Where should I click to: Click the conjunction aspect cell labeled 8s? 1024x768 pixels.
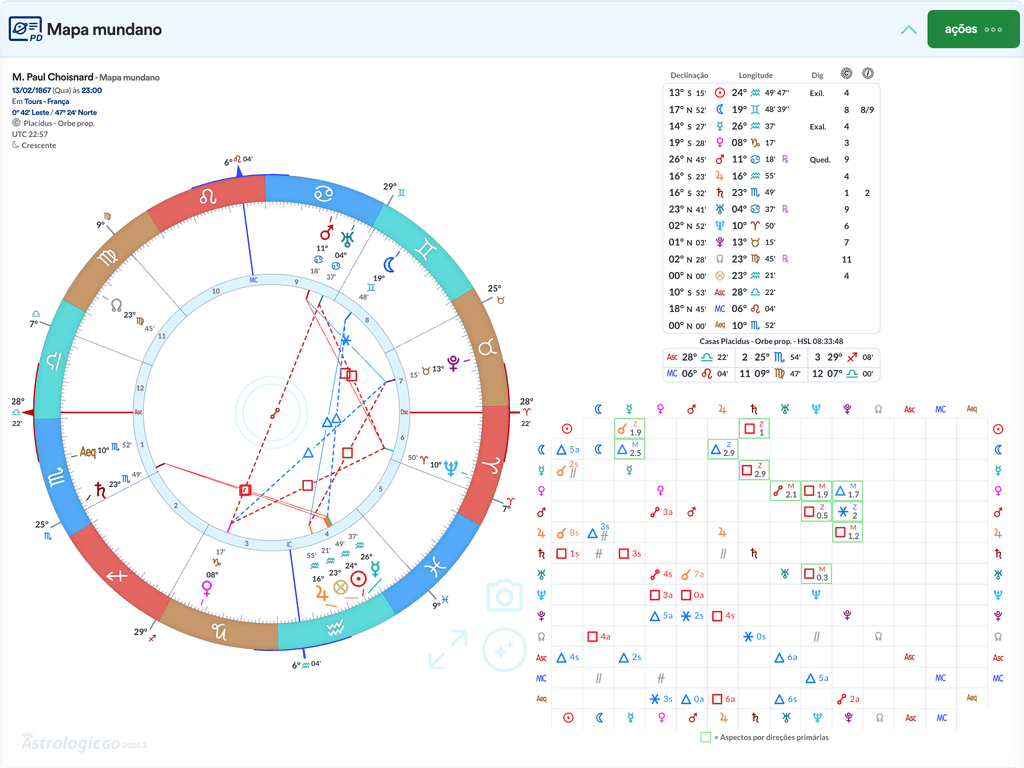568,533
